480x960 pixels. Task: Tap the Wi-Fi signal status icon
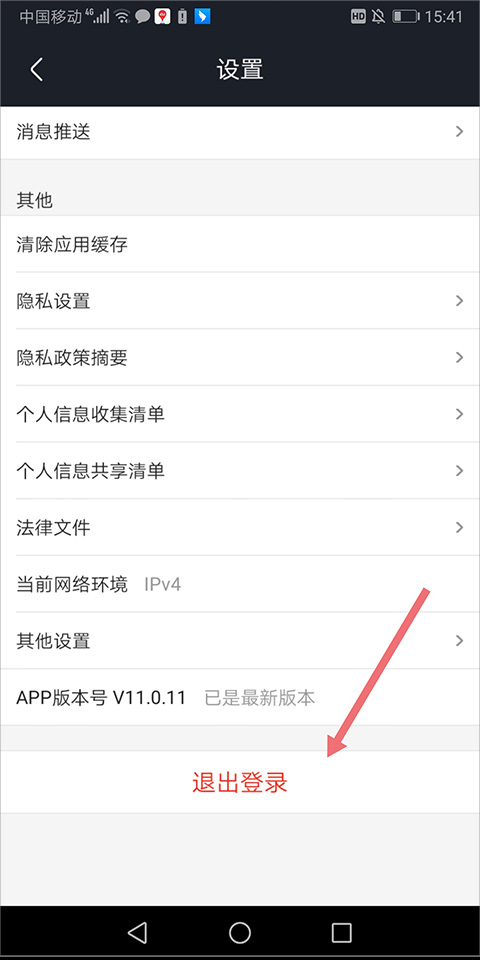coord(122,17)
